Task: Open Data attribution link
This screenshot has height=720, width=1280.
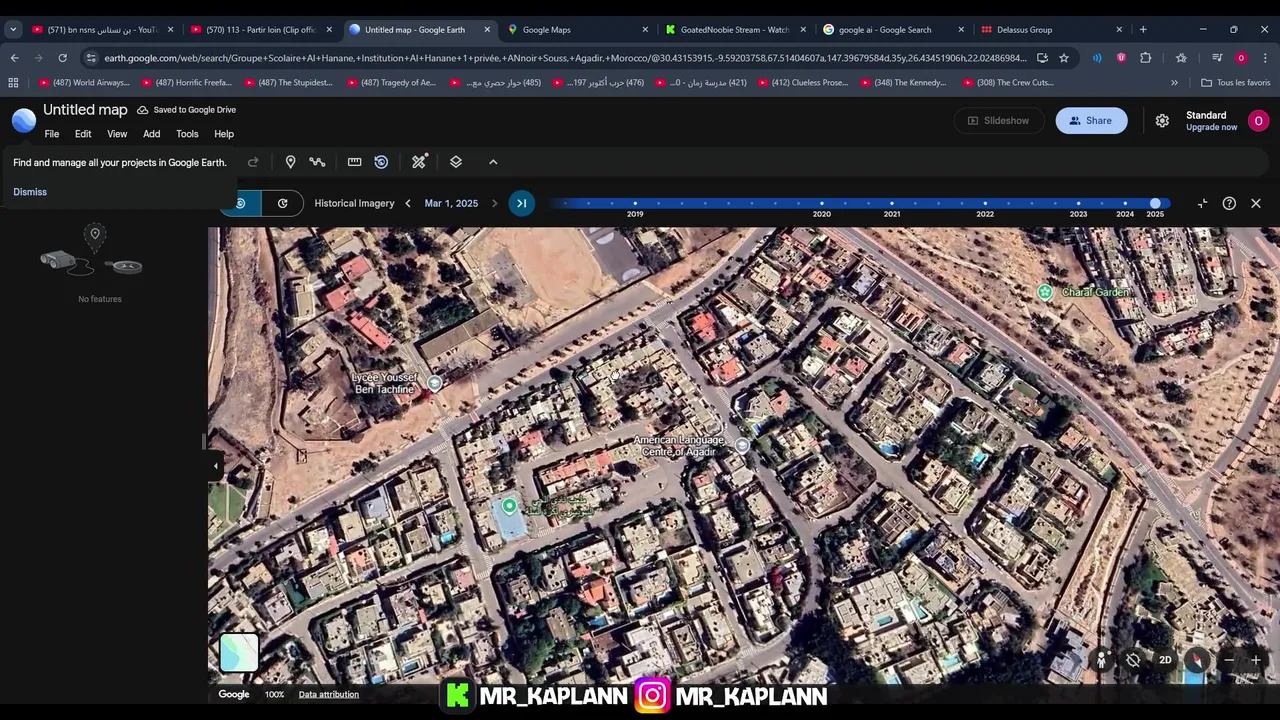Action: click(x=328, y=694)
